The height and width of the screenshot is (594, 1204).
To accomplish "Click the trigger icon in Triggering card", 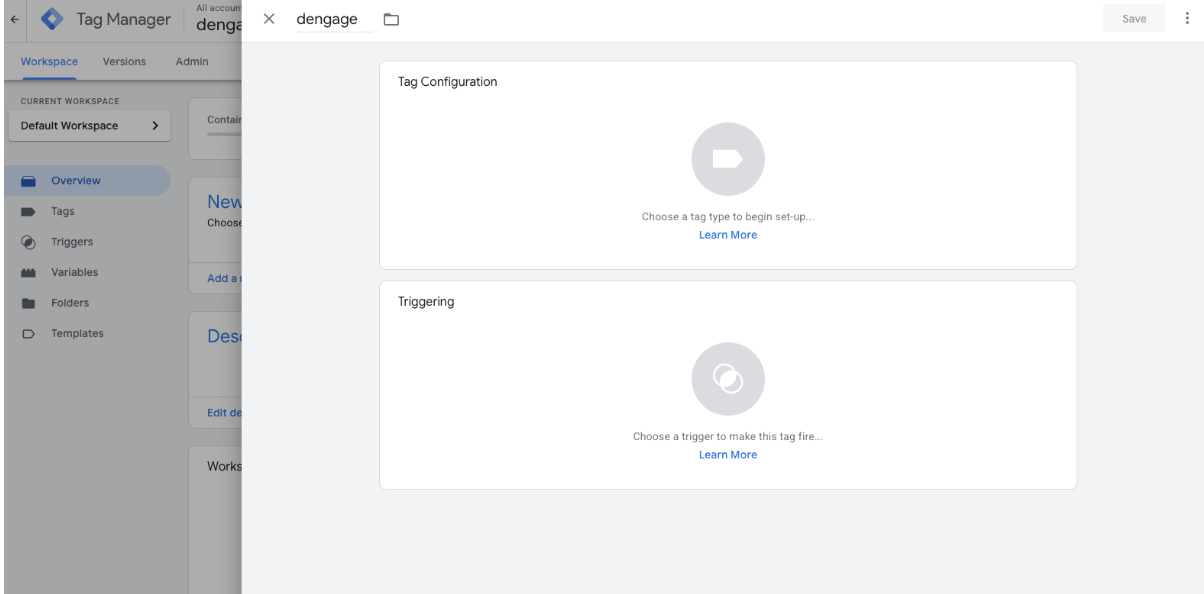I will [x=728, y=379].
